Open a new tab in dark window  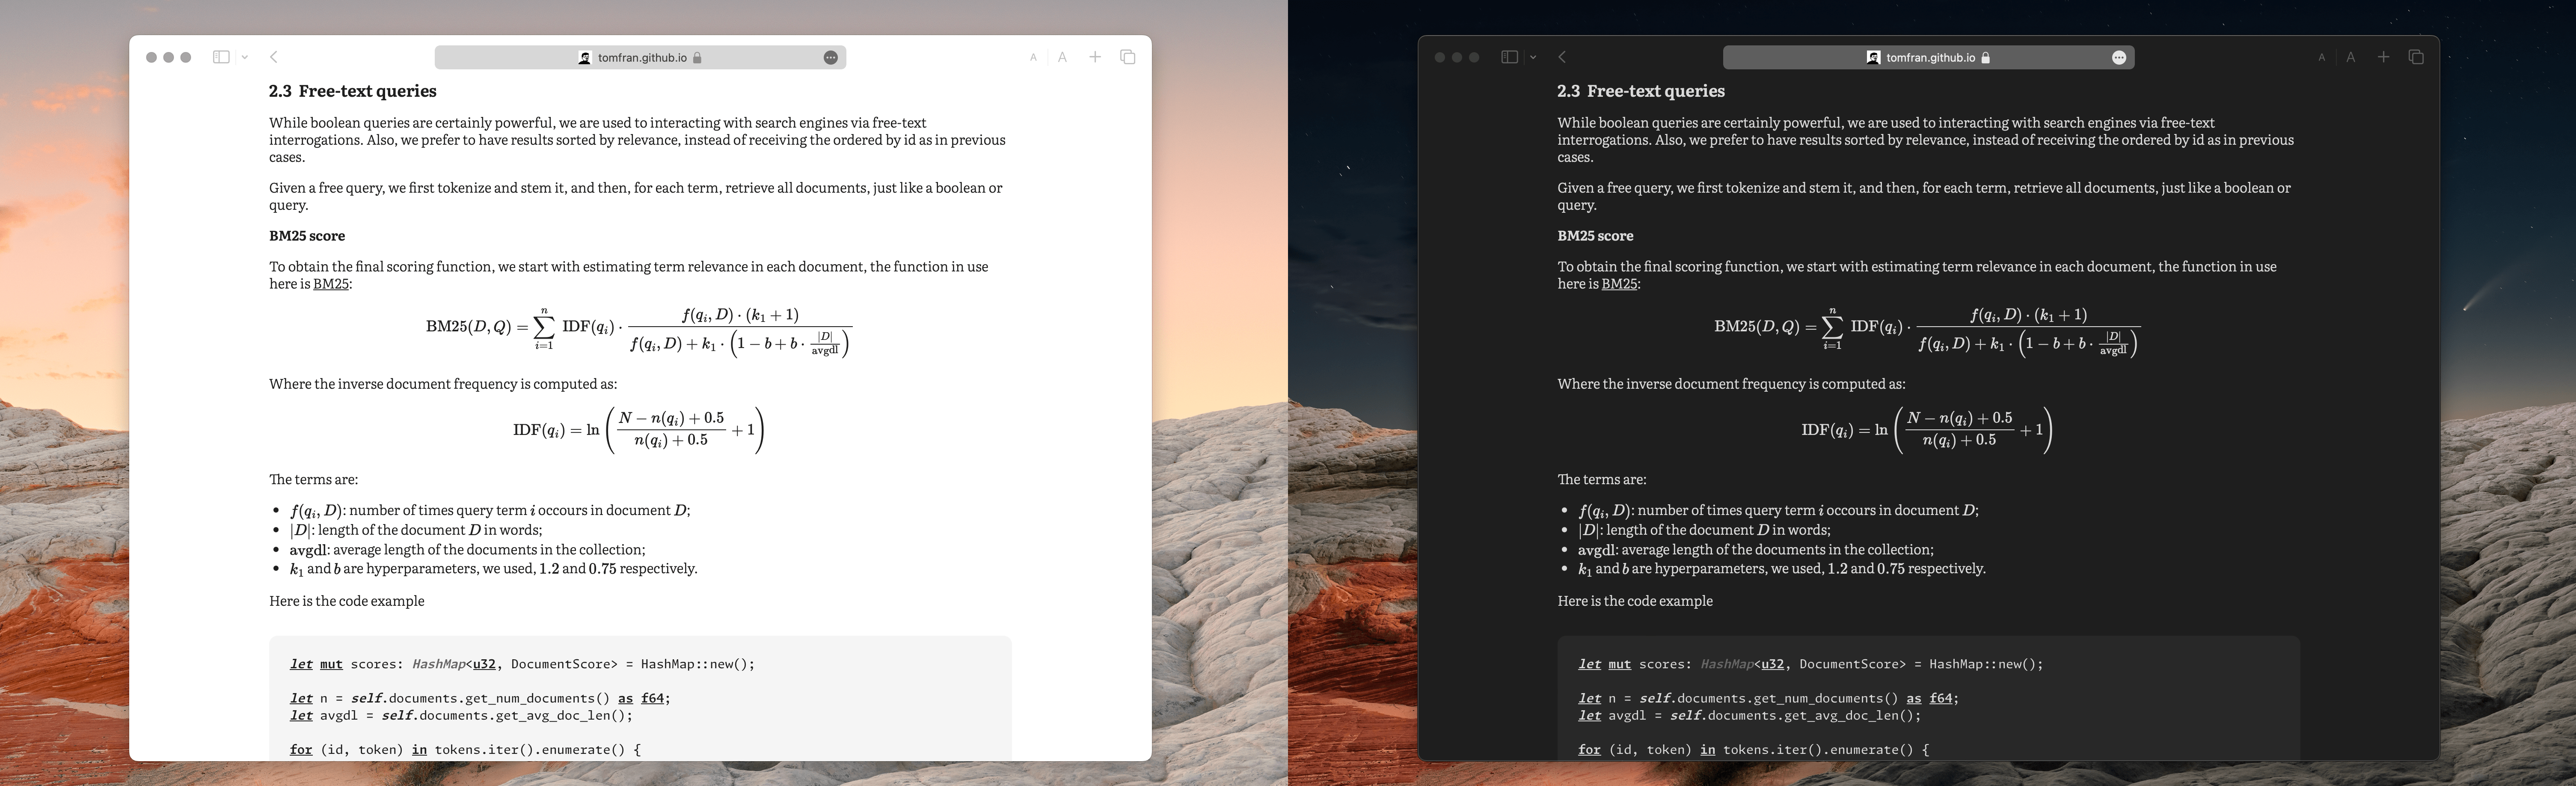pos(2383,57)
